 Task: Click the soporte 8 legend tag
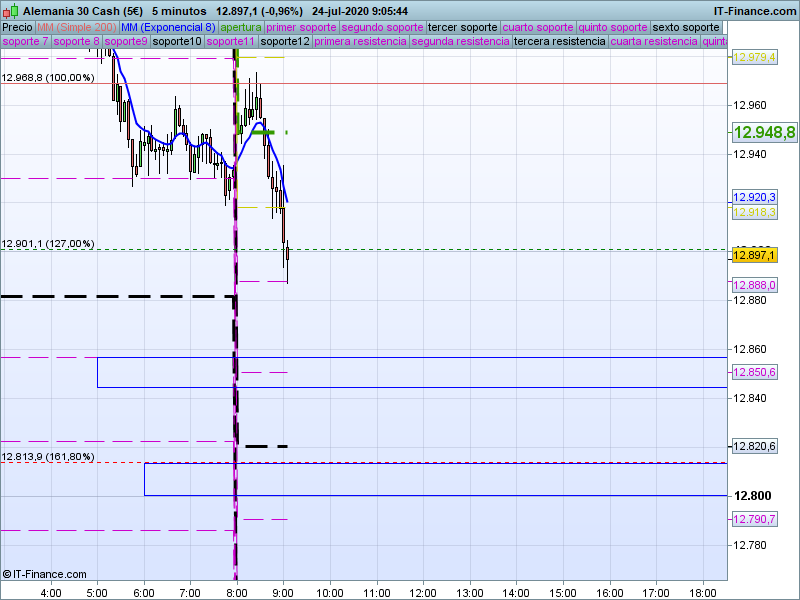[x=76, y=41]
